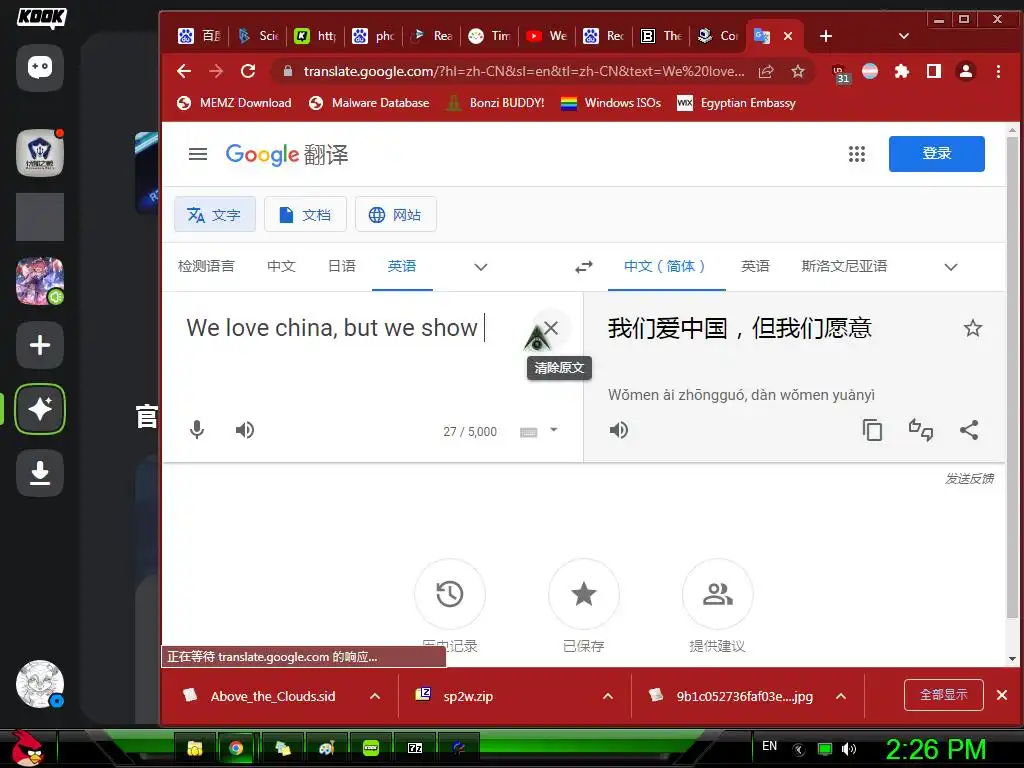Copy the translation to clipboard

pyautogui.click(x=872, y=430)
